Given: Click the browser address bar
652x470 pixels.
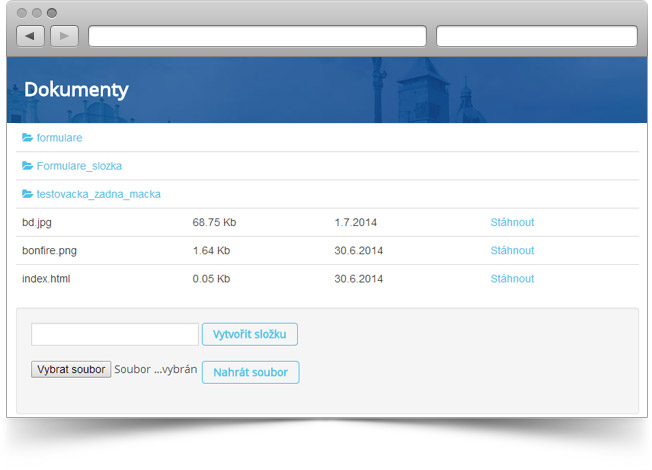Looking at the screenshot, I should pos(257,36).
